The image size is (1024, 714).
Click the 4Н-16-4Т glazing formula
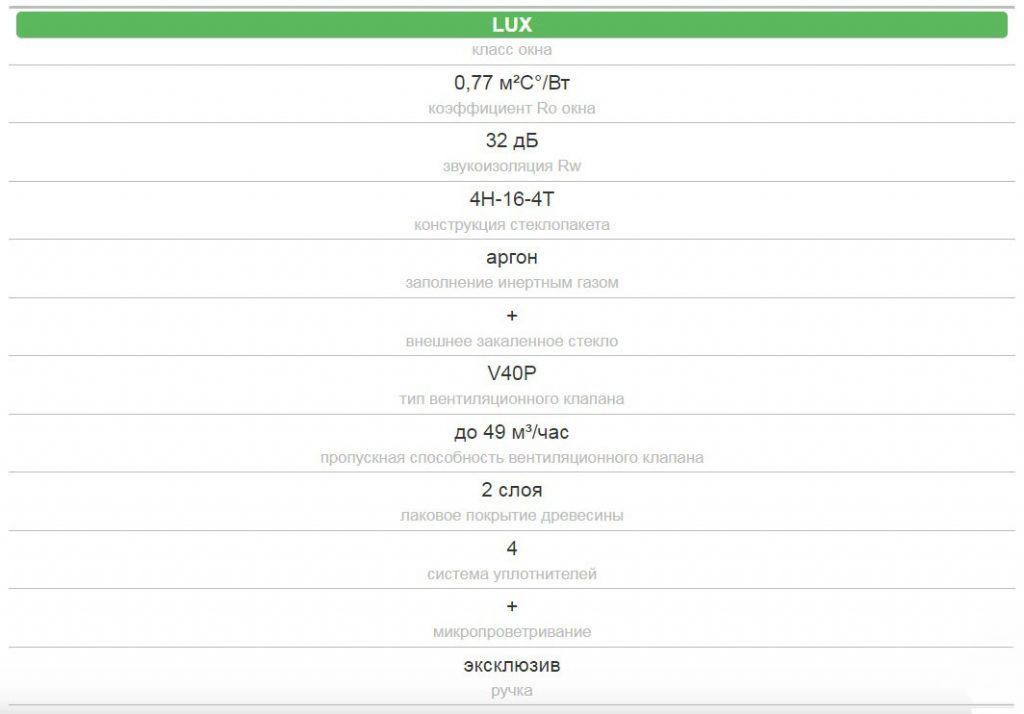pos(512,199)
